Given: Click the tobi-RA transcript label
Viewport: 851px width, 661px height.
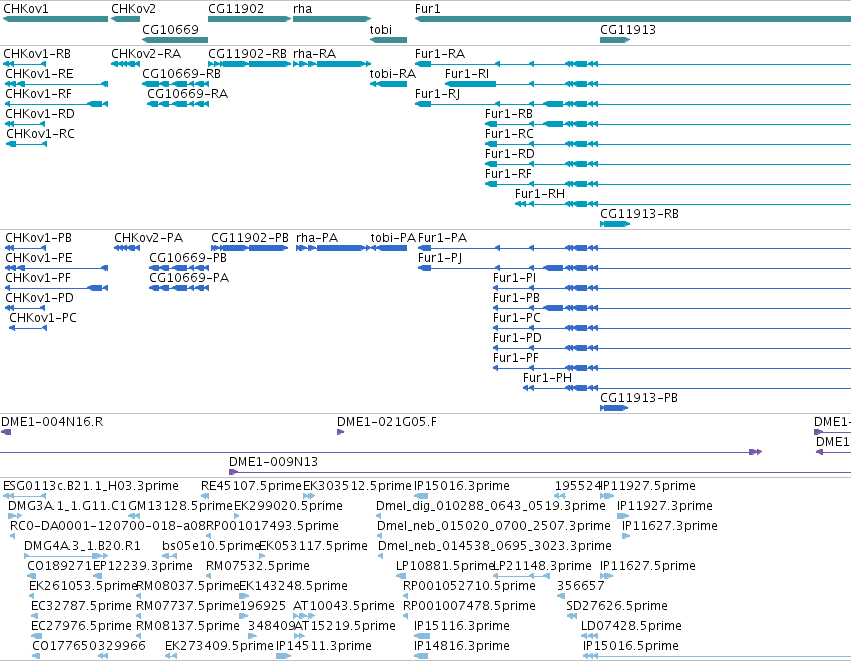Looking at the screenshot, I should click(x=393, y=74).
